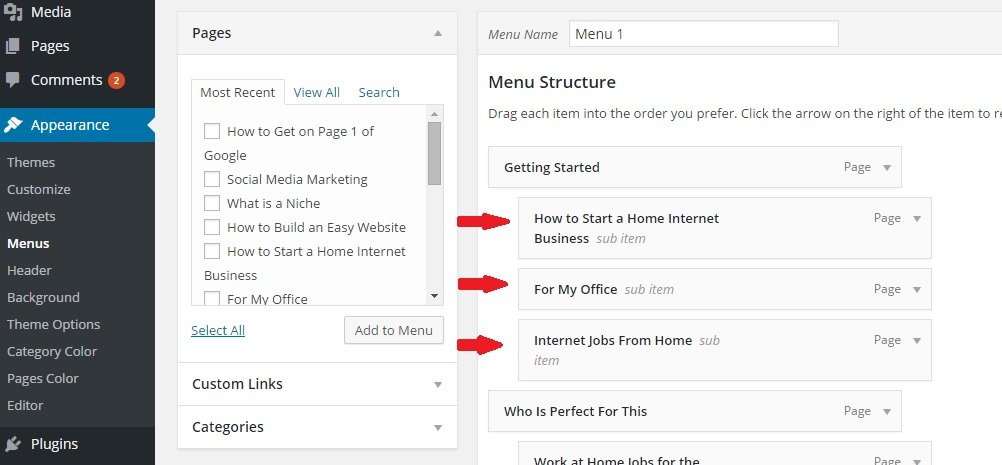Click the Select All link
Screen dimensions: 1002x465
pos(218,330)
